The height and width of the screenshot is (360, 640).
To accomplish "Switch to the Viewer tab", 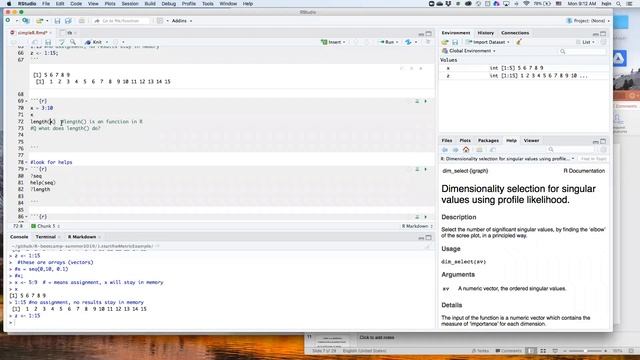I will 531,140.
